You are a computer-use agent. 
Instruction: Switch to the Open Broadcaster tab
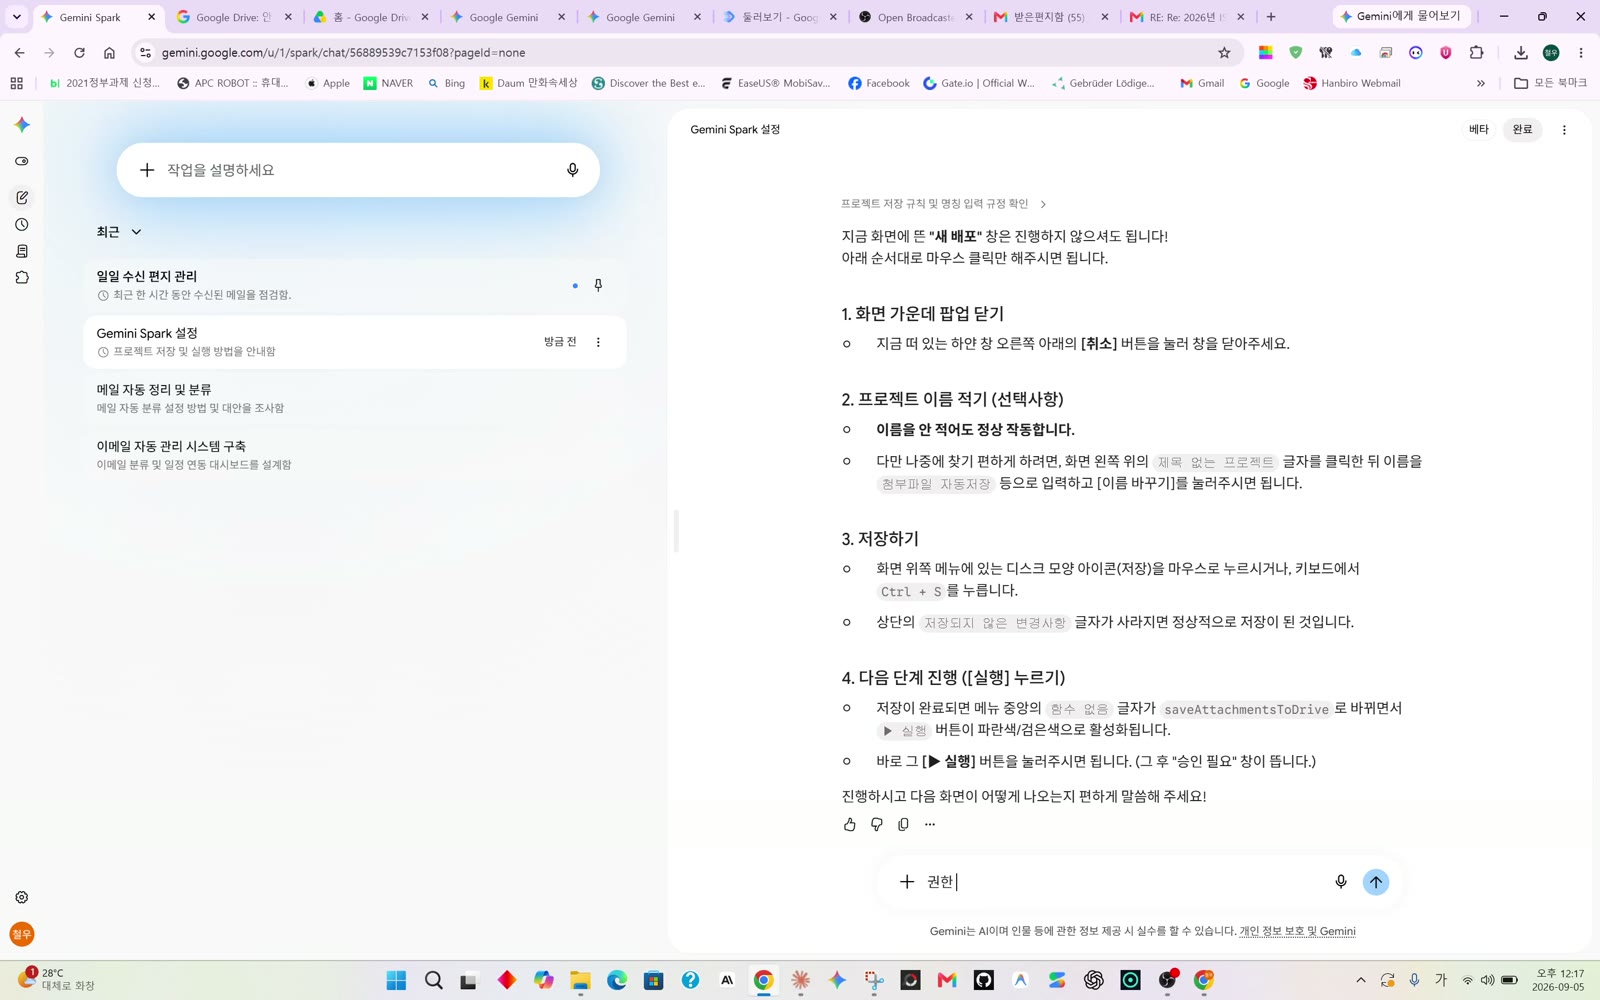(915, 17)
